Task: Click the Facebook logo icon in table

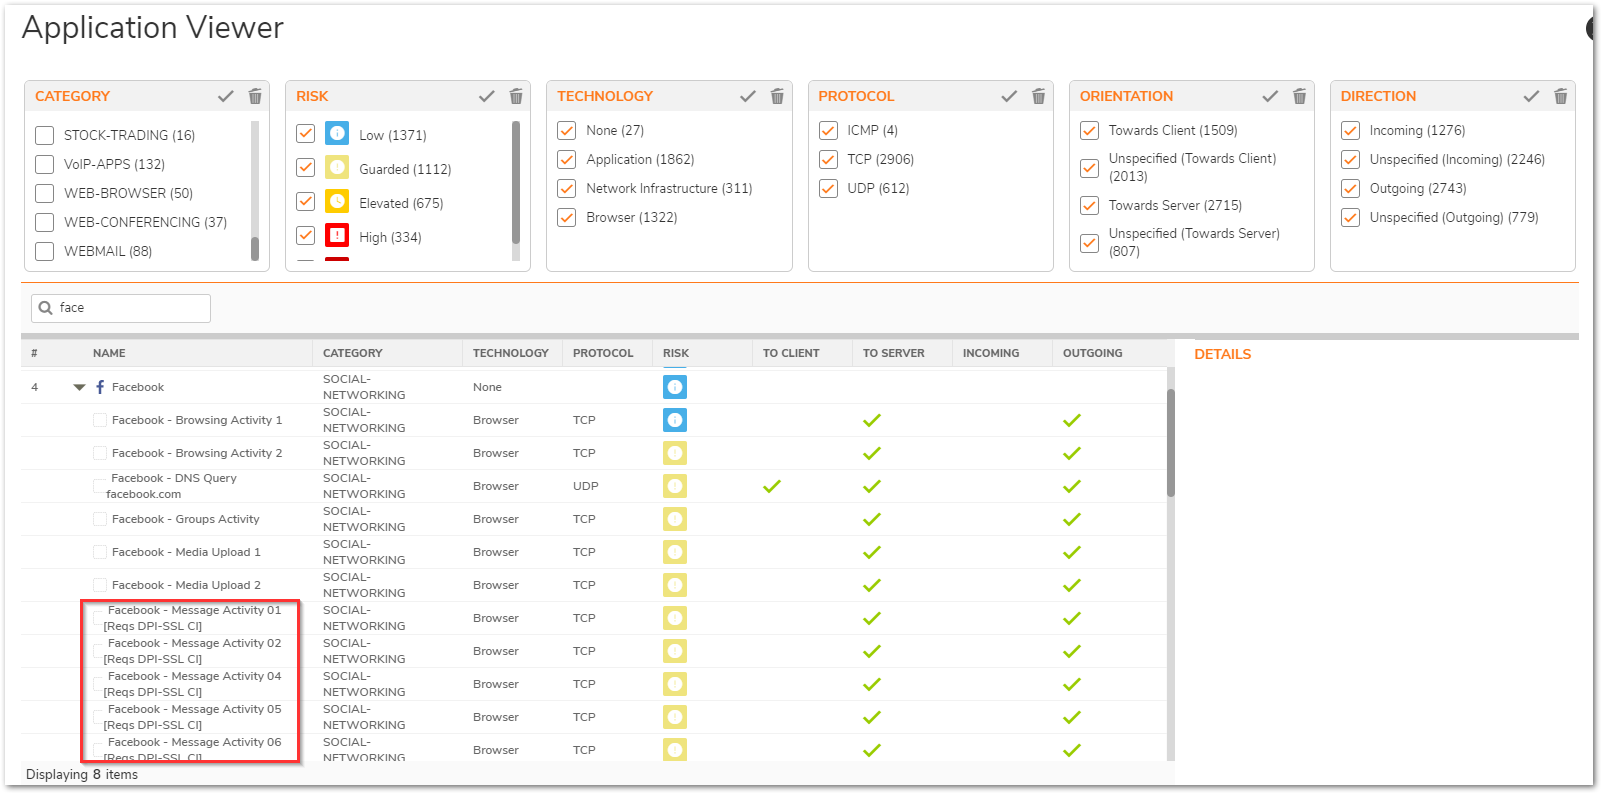Action: tap(100, 387)
